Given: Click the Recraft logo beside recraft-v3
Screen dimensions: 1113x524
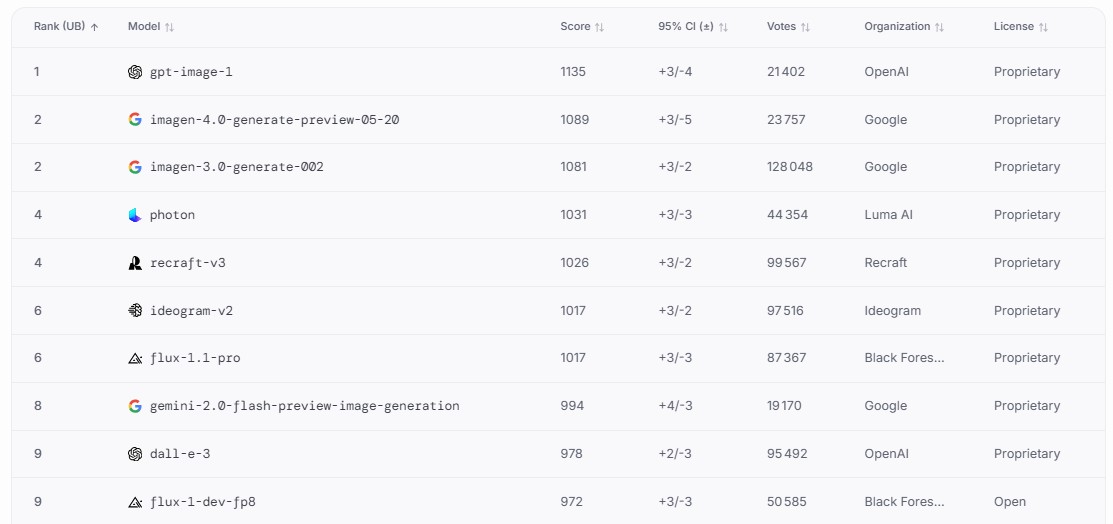Looking at the screenshot, I should pyautogui.click(x=135, y=263).
